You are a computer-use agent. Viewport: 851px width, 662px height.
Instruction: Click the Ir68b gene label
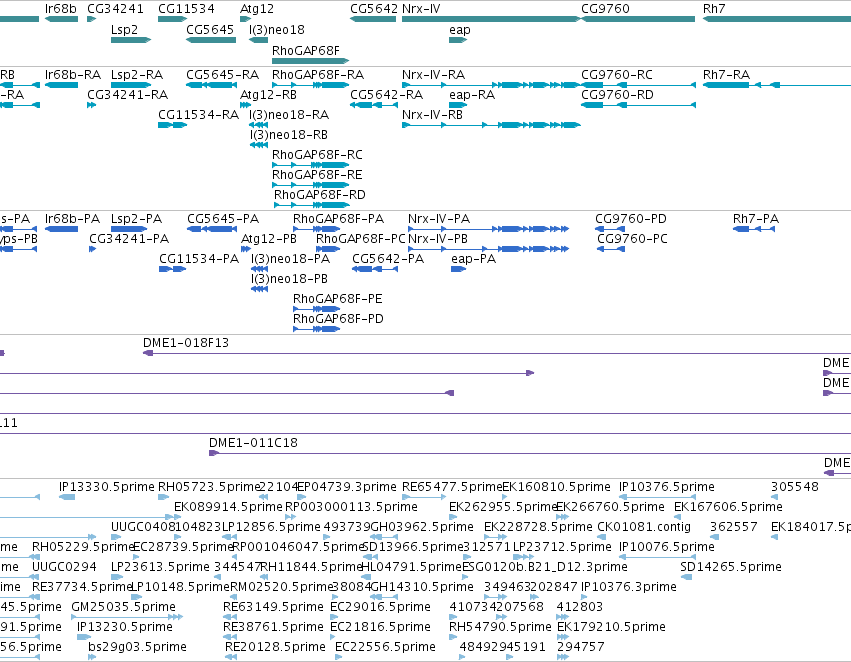tap(61, 9)
